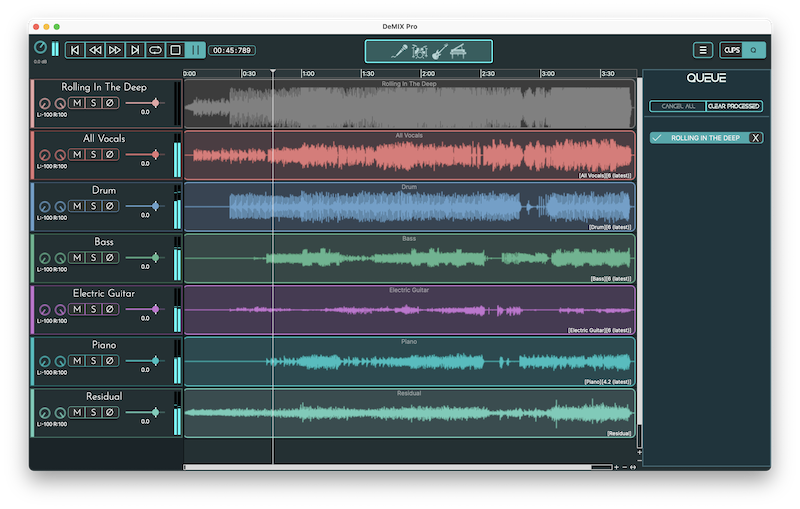The width and height of the screenshot is (800, 509).
Task: Switch to the CLIPS tab
Action: tap(732, 50)
